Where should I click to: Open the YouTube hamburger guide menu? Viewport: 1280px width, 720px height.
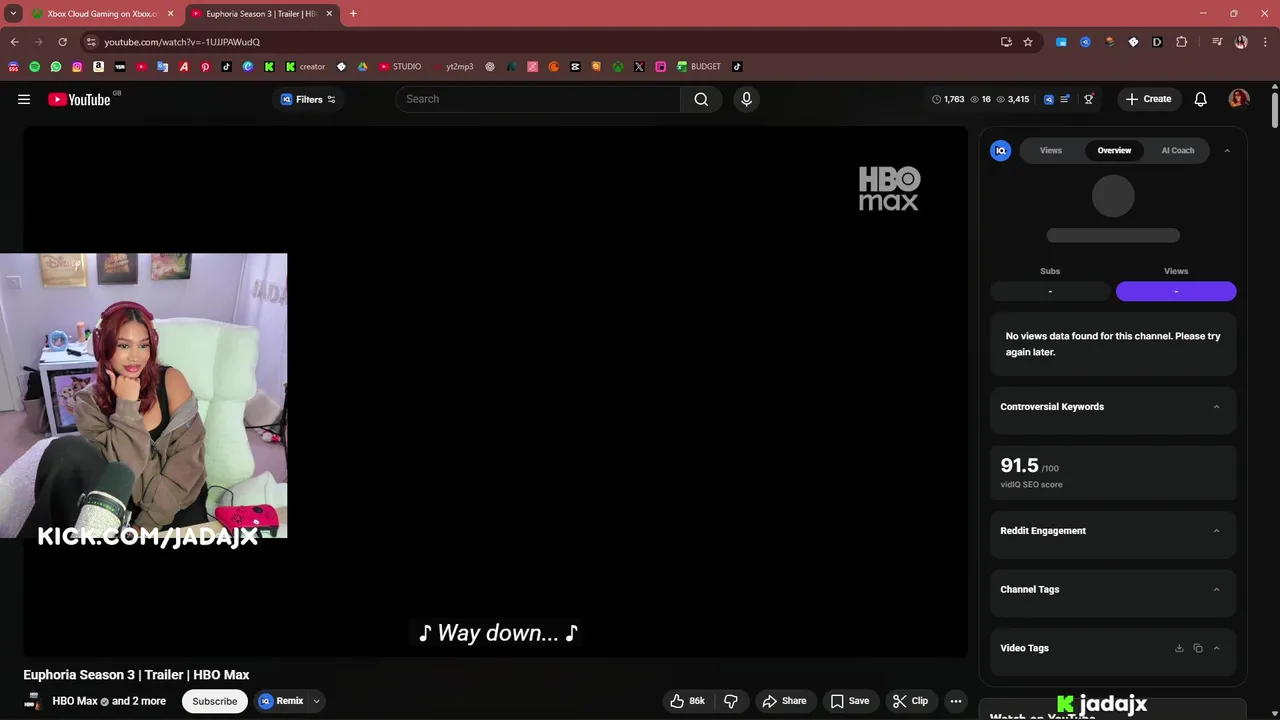24,99
